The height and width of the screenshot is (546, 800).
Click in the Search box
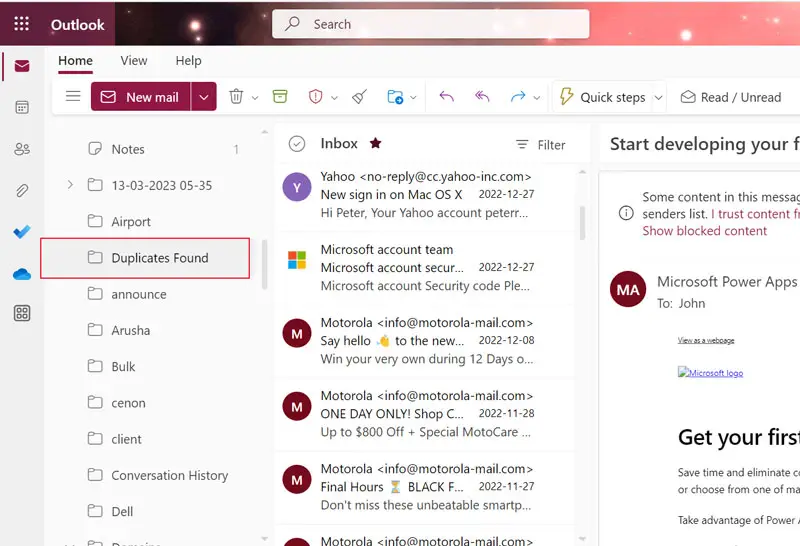tap(431, 23)
